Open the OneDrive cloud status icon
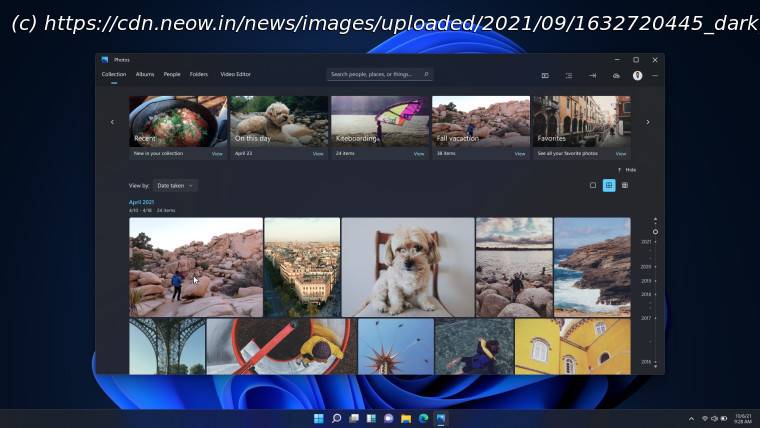 click(x=615, y=75)
